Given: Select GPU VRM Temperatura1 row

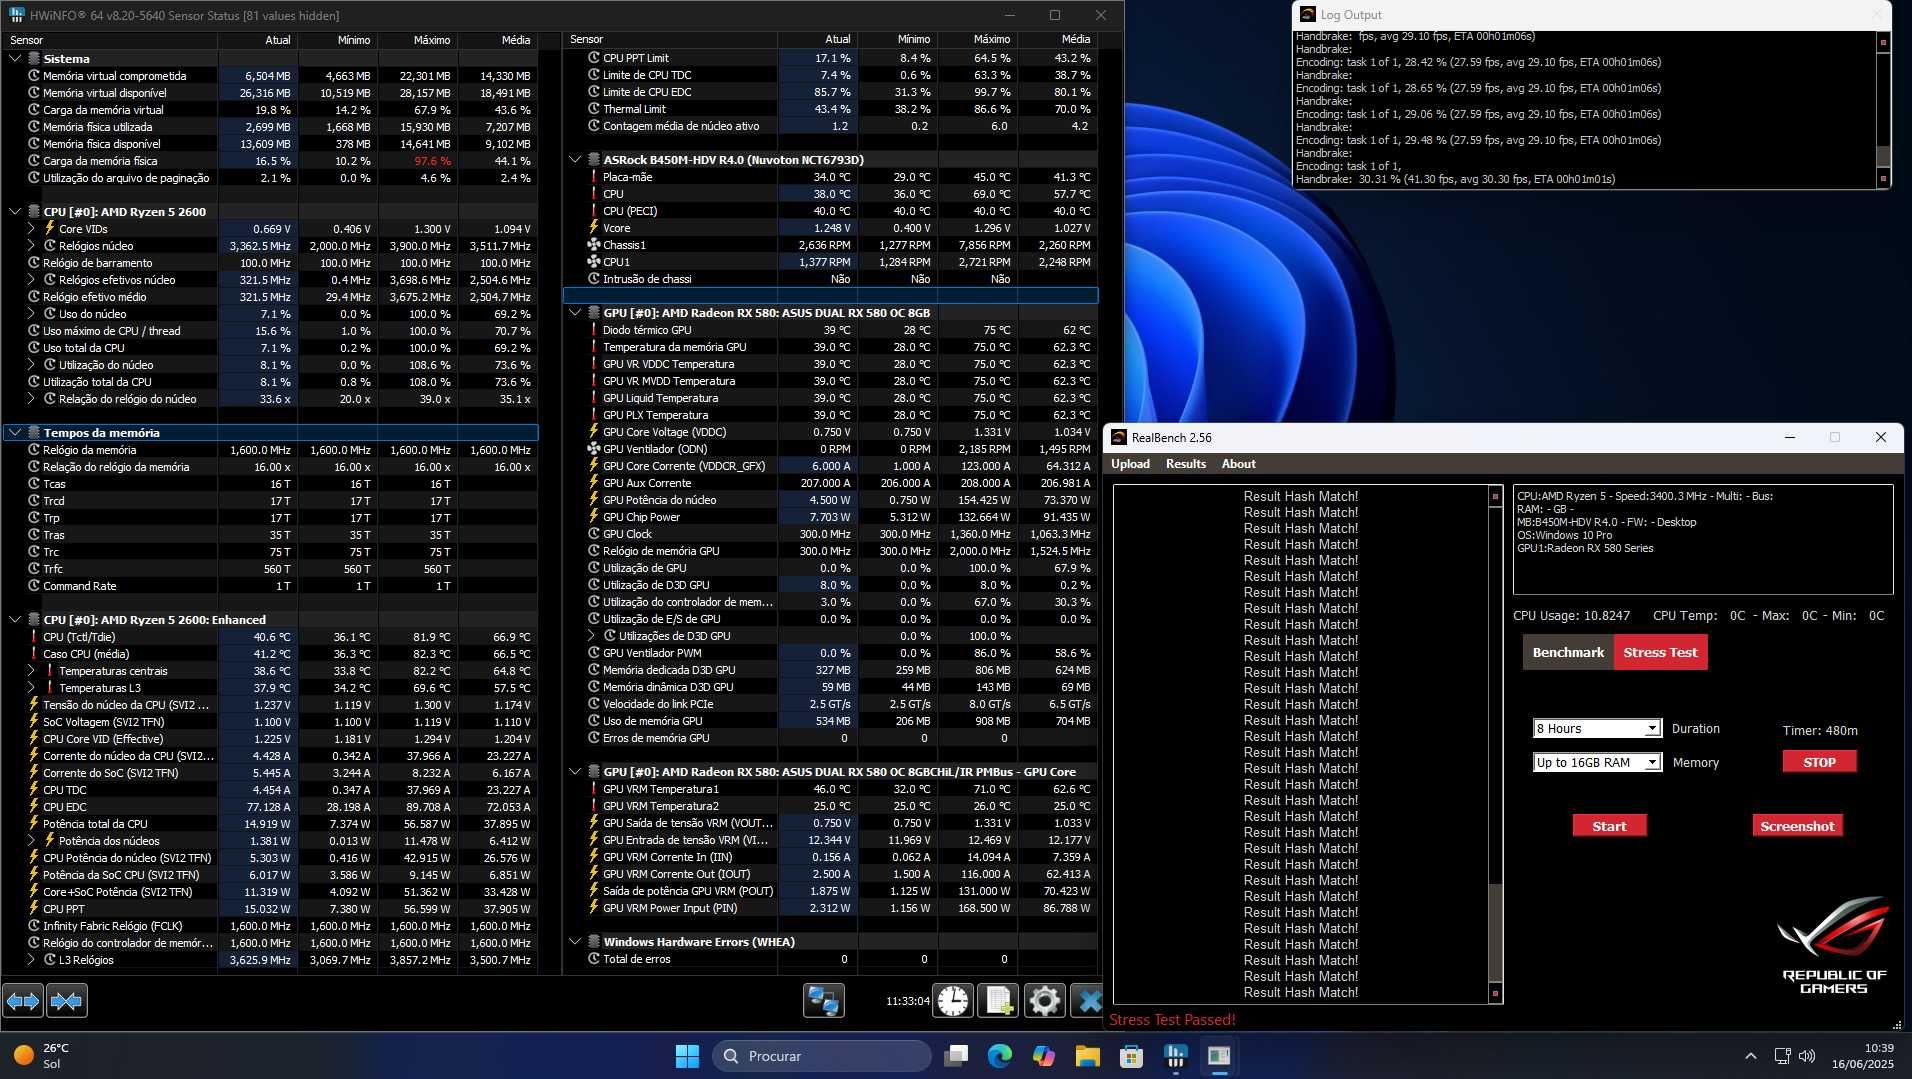Looking at the screenshot, I should [830, 789].
